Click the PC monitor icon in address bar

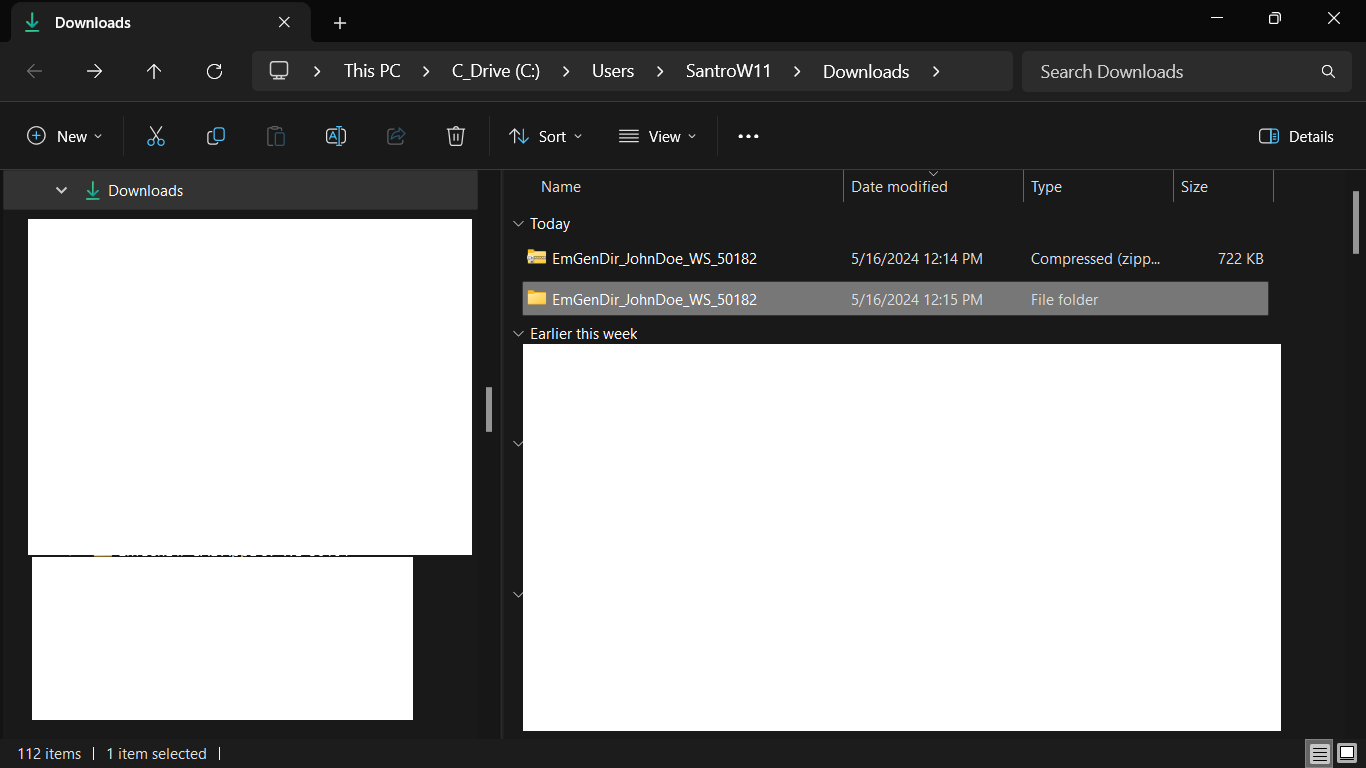(x=279, y=71)
